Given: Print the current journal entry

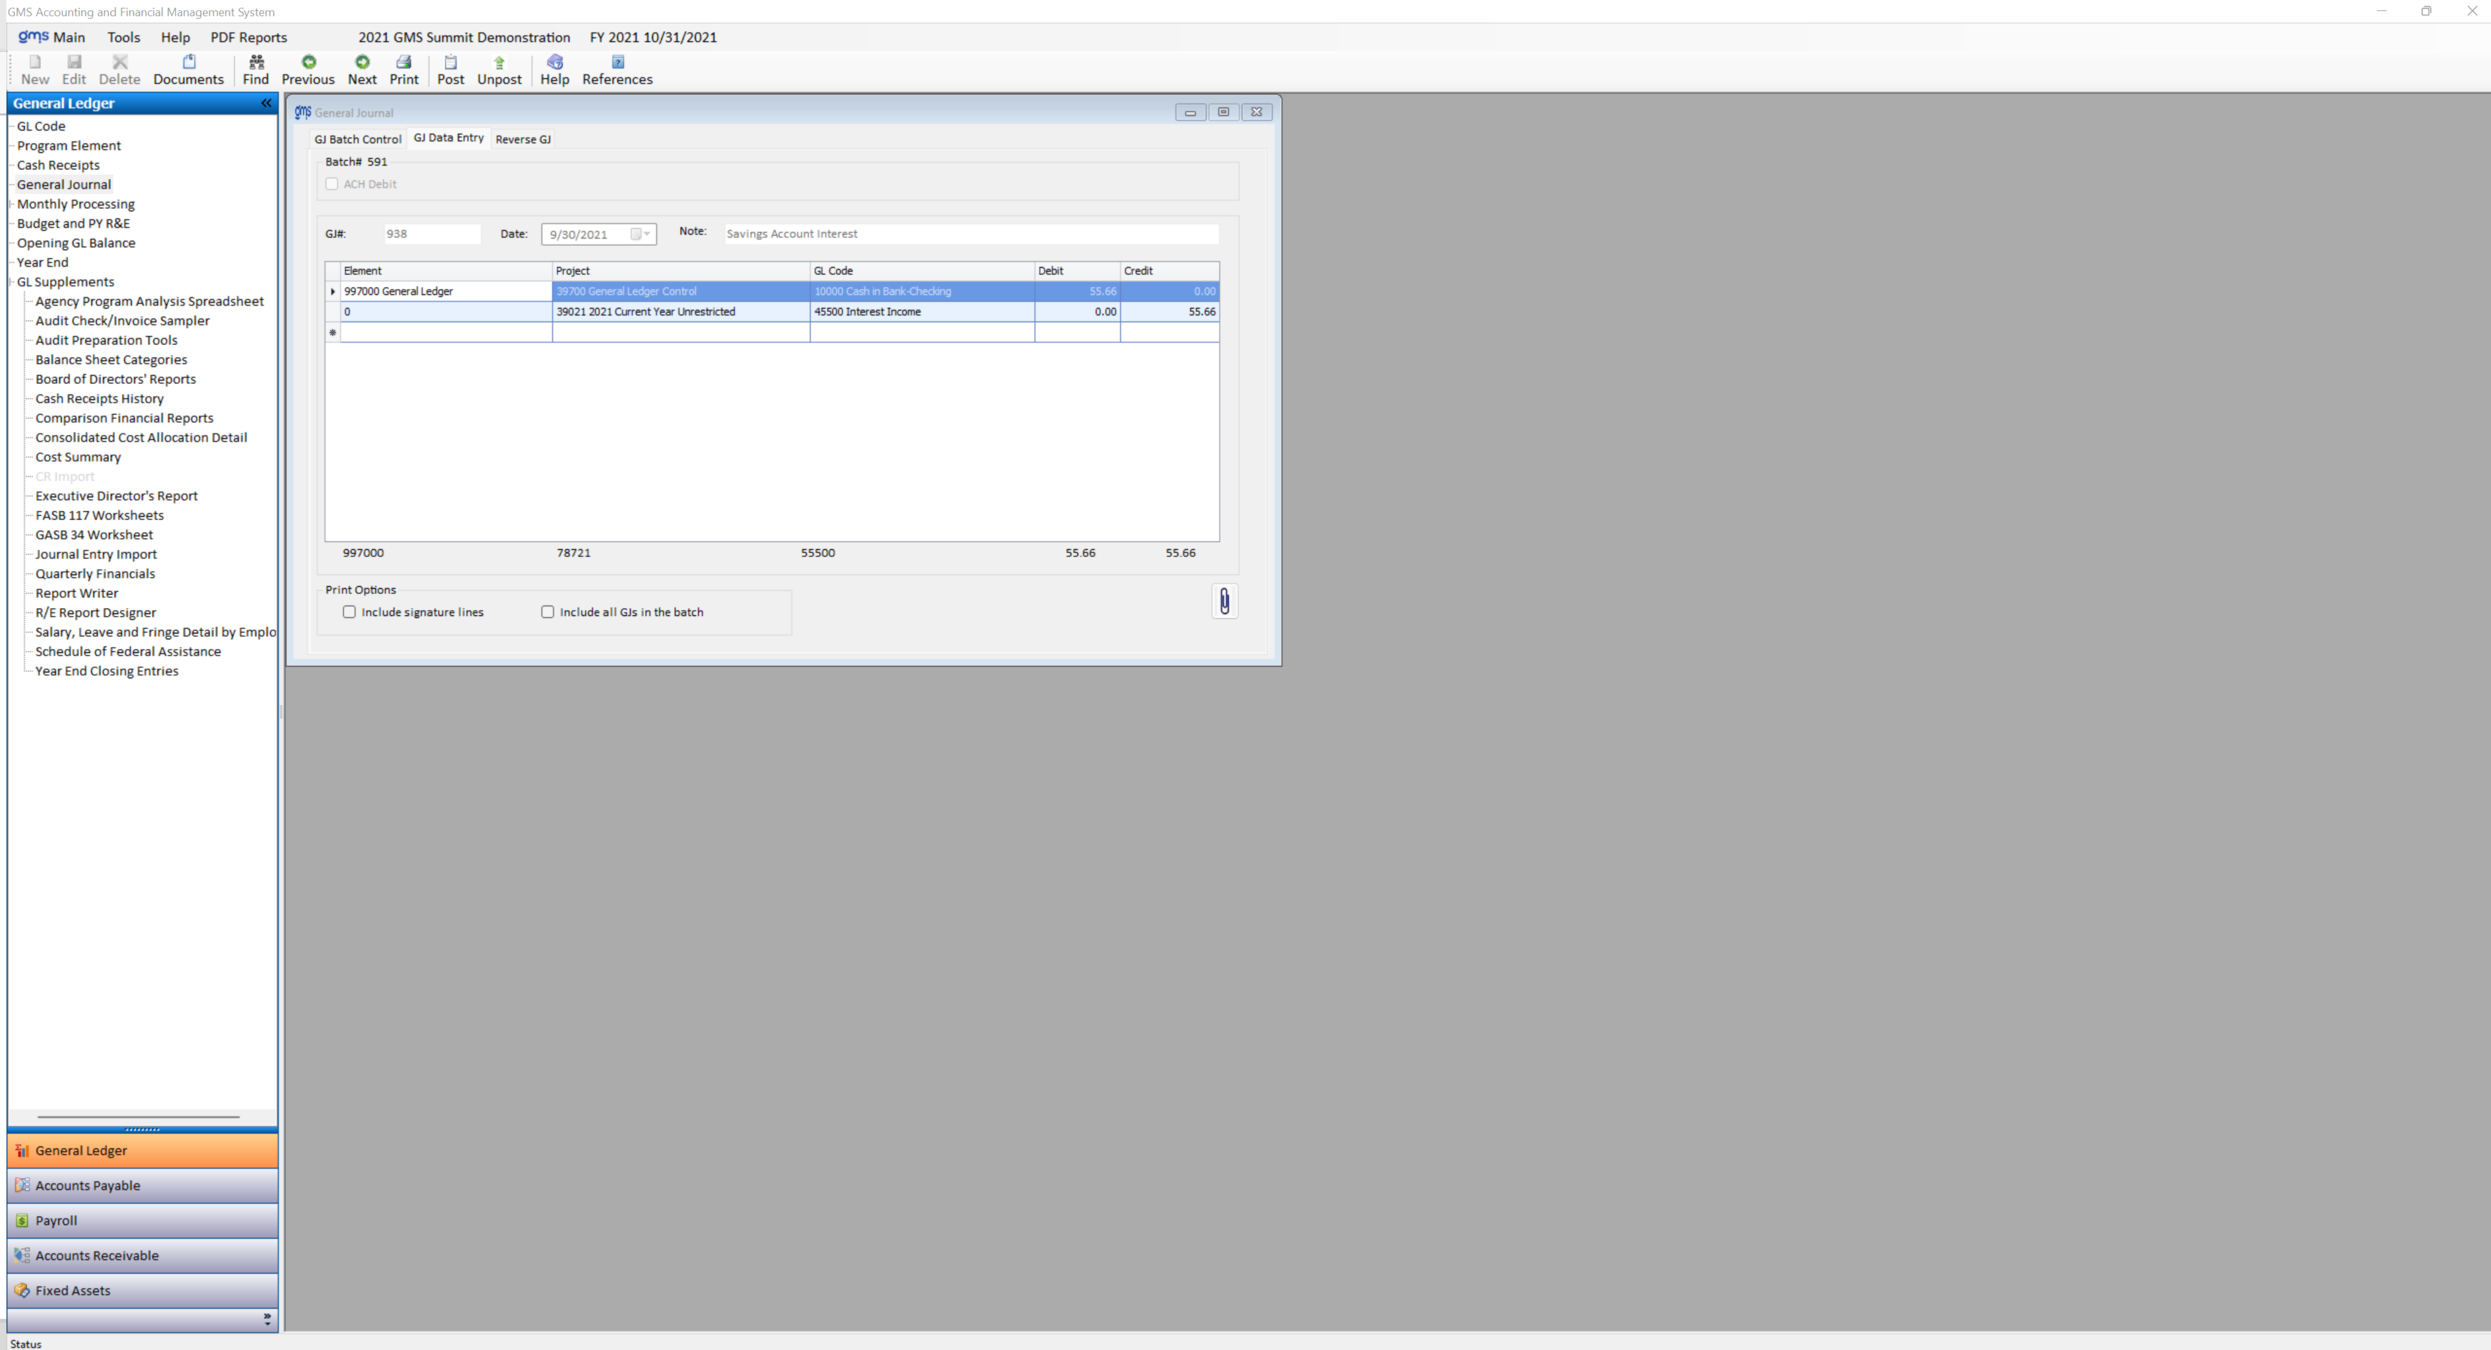Looking at the screenshot, I should point(404,69).
